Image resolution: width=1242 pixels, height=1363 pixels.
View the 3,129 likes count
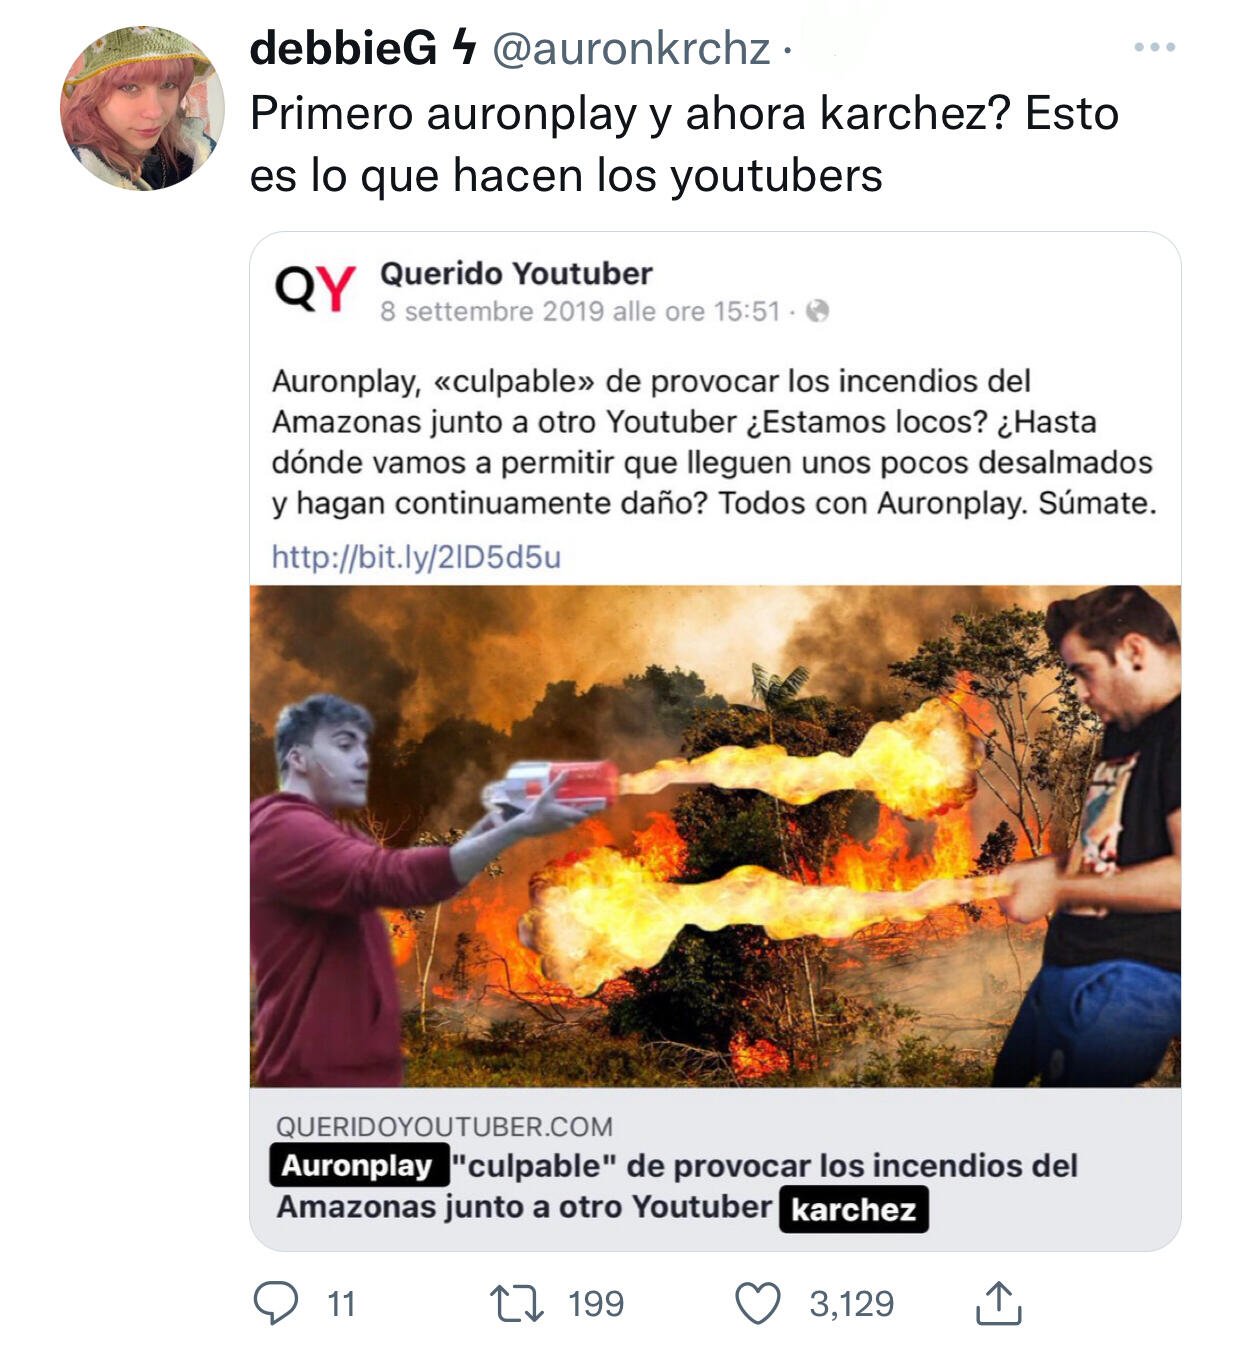(x=852, y=1304)
